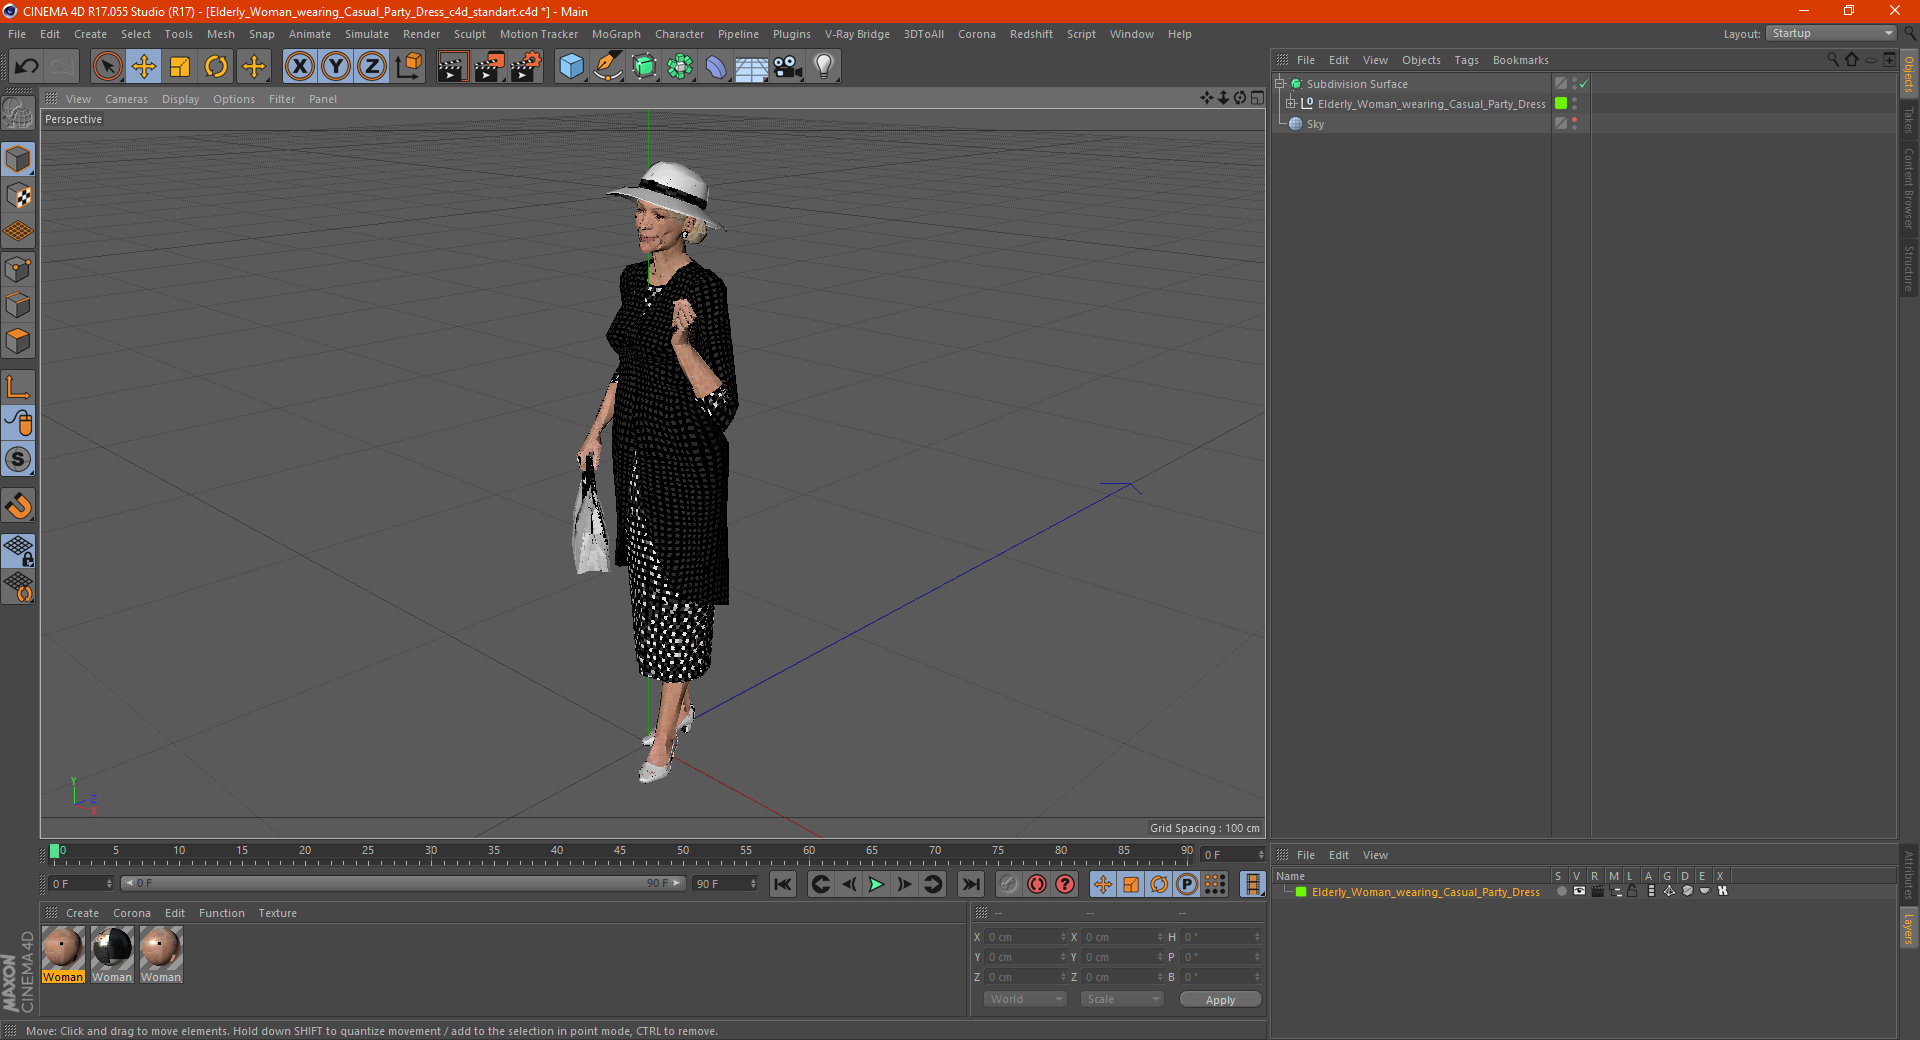
Task: Click the Undo arrow icon
Action: [27, 67]
